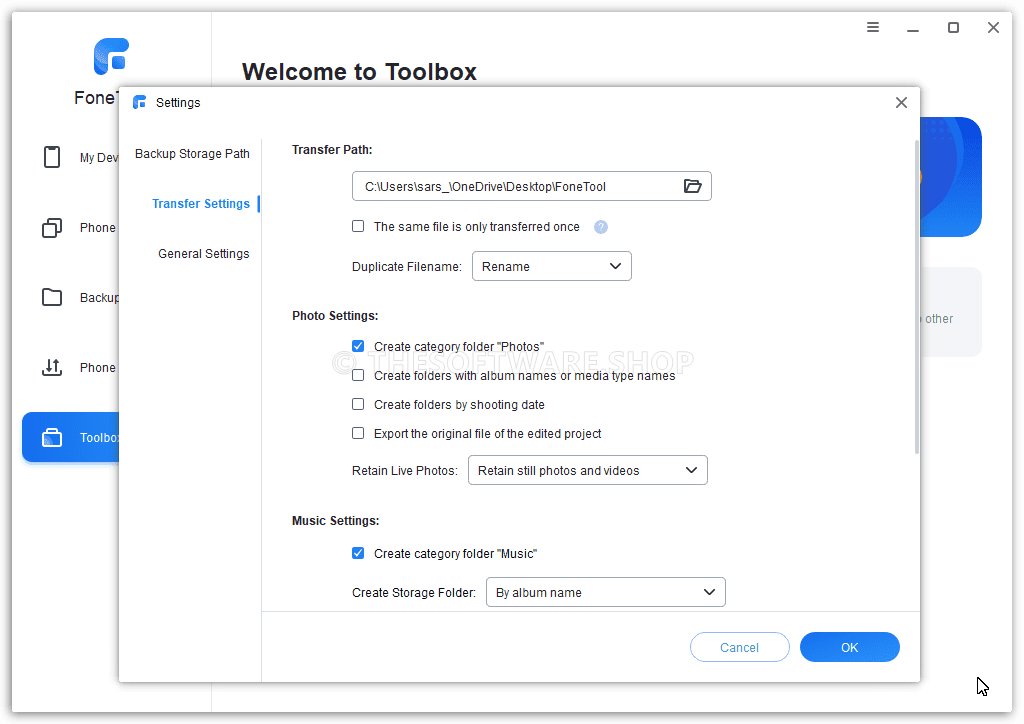Switch to Backup Storage Path tab
The height and width of the screenshot is (724, 1024).
[x=192, y=154]
